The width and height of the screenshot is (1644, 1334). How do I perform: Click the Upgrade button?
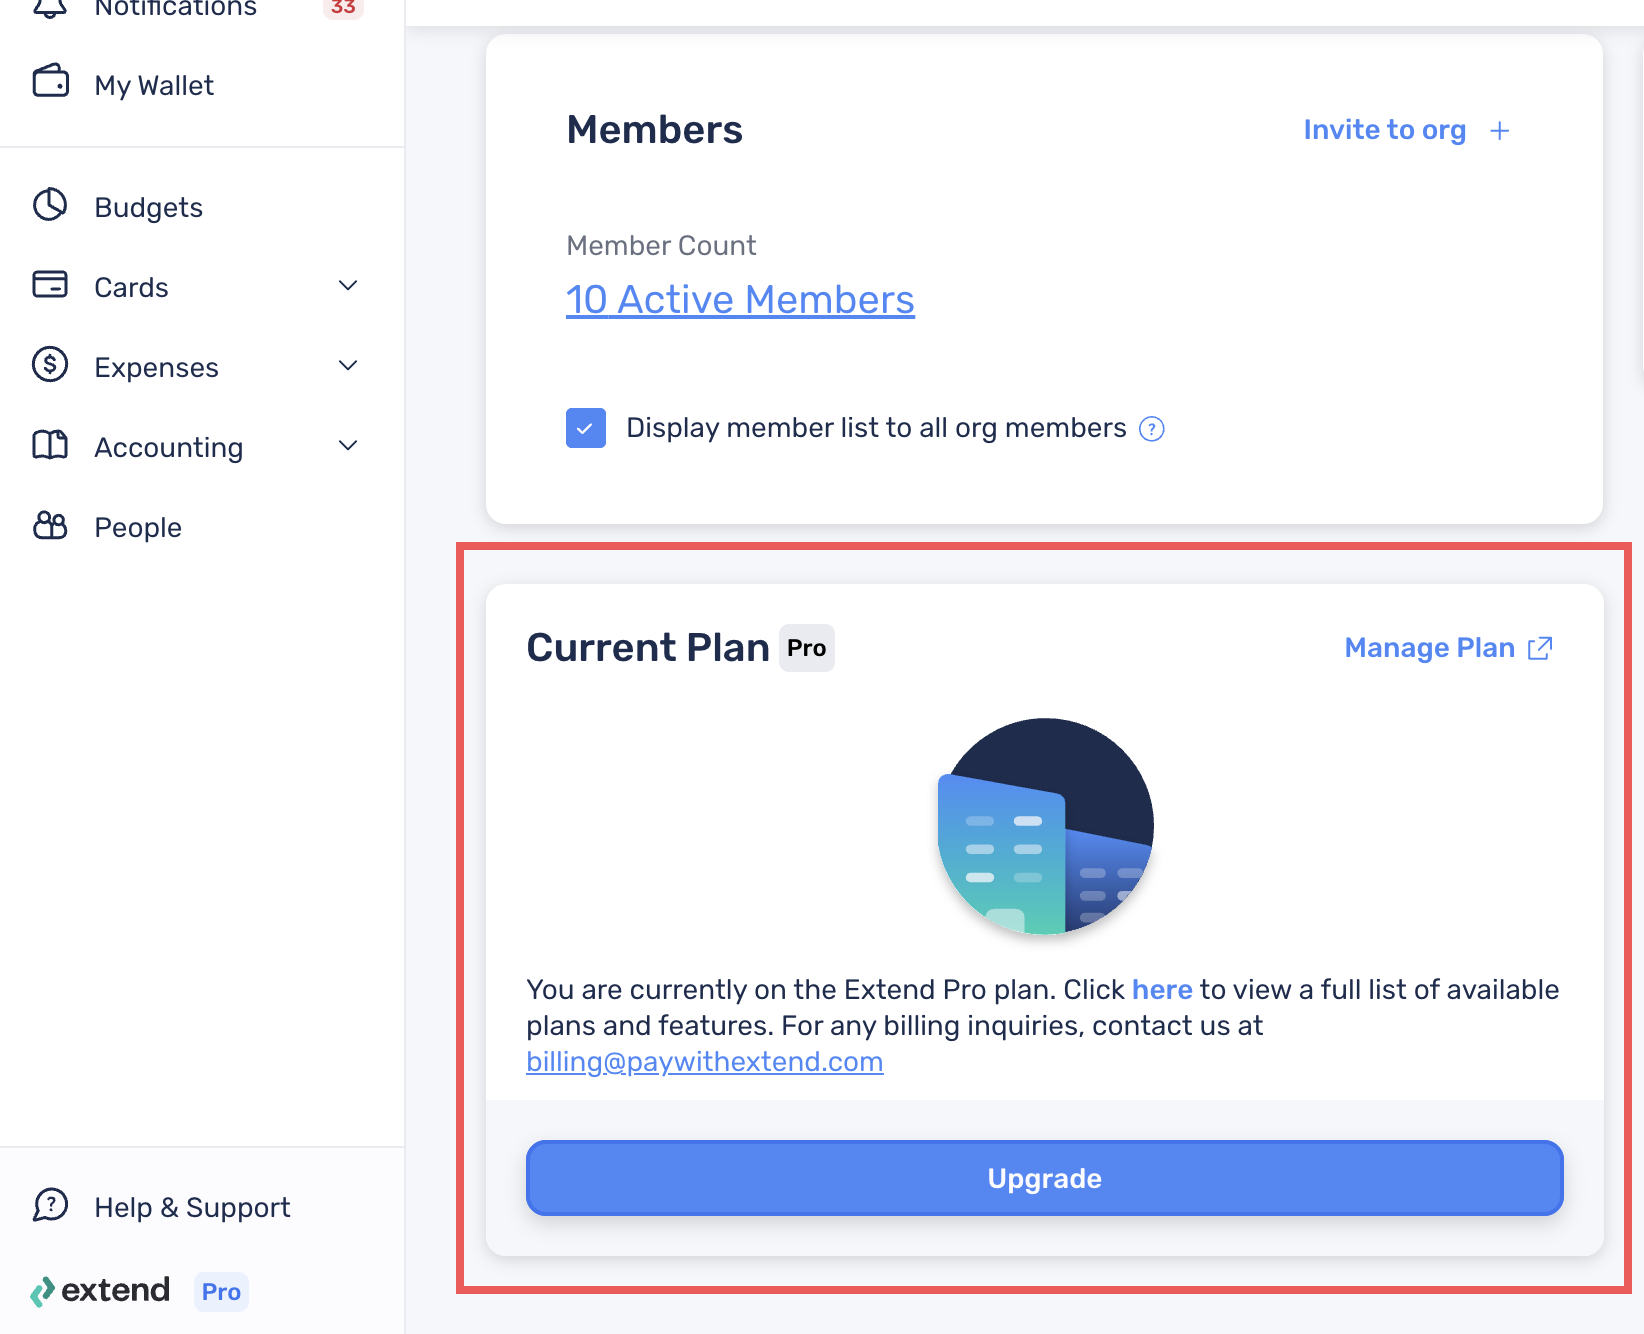coord(1045,1178)
